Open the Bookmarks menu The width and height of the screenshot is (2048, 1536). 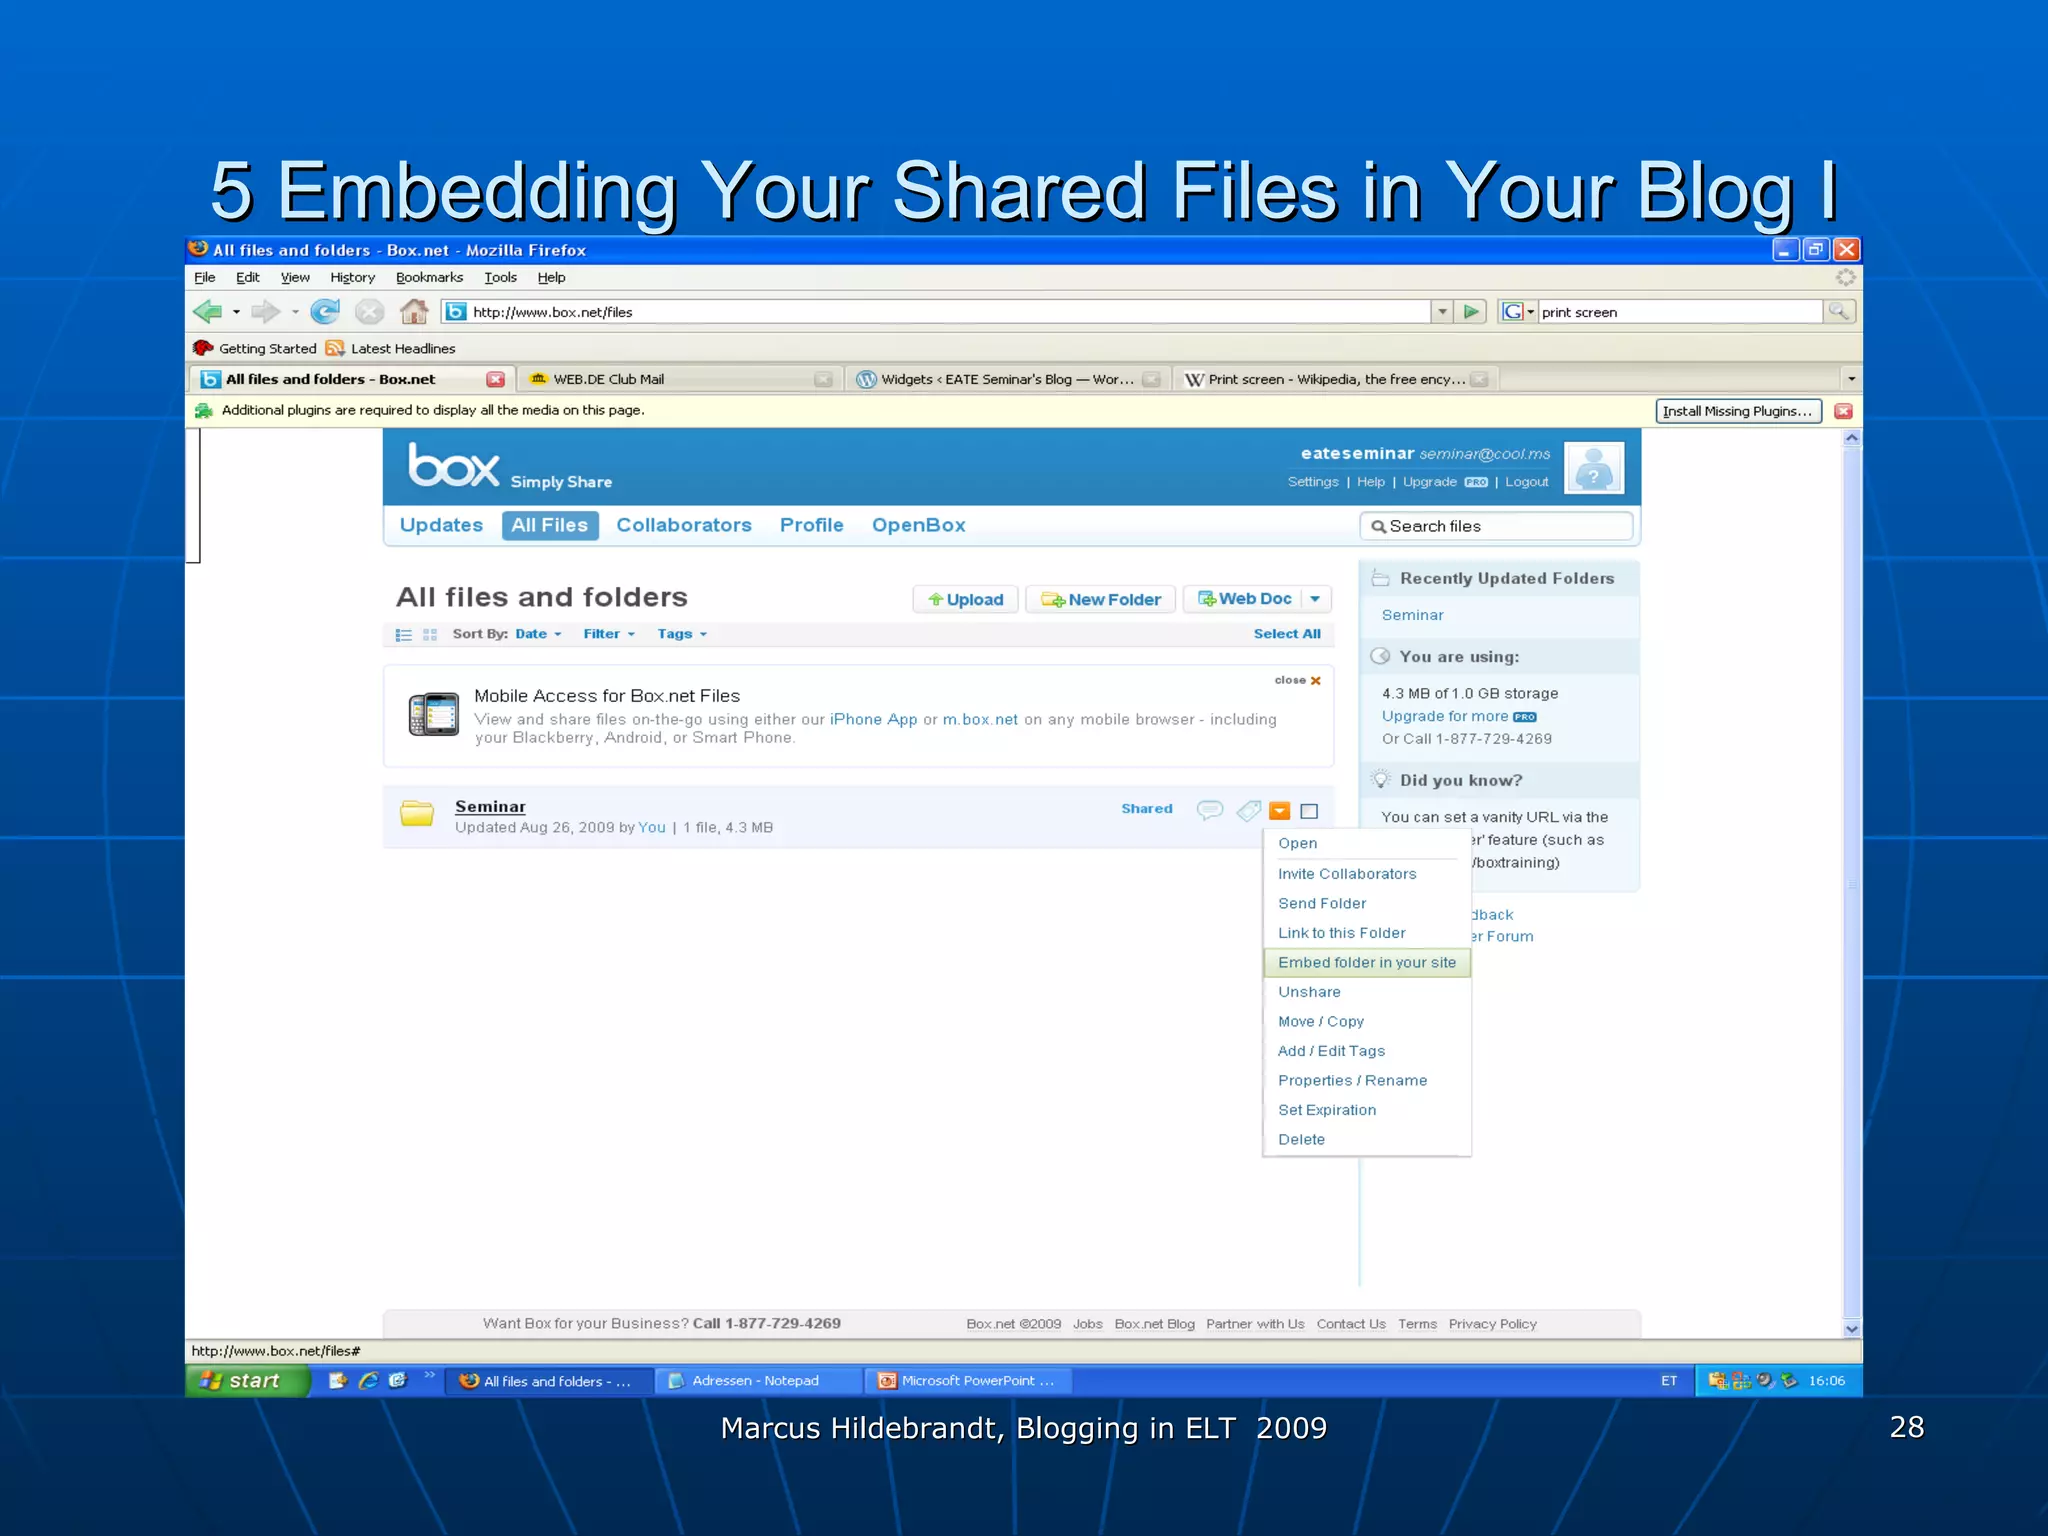click(429, 277)
